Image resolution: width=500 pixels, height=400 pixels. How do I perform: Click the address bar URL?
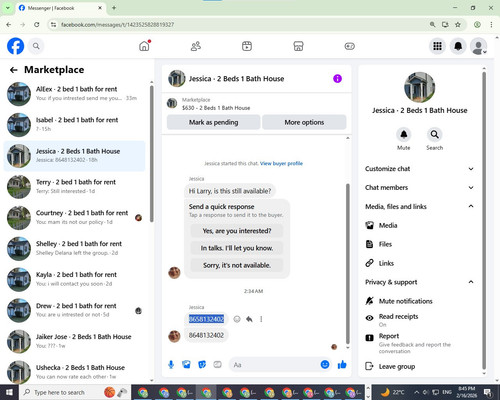117,25
